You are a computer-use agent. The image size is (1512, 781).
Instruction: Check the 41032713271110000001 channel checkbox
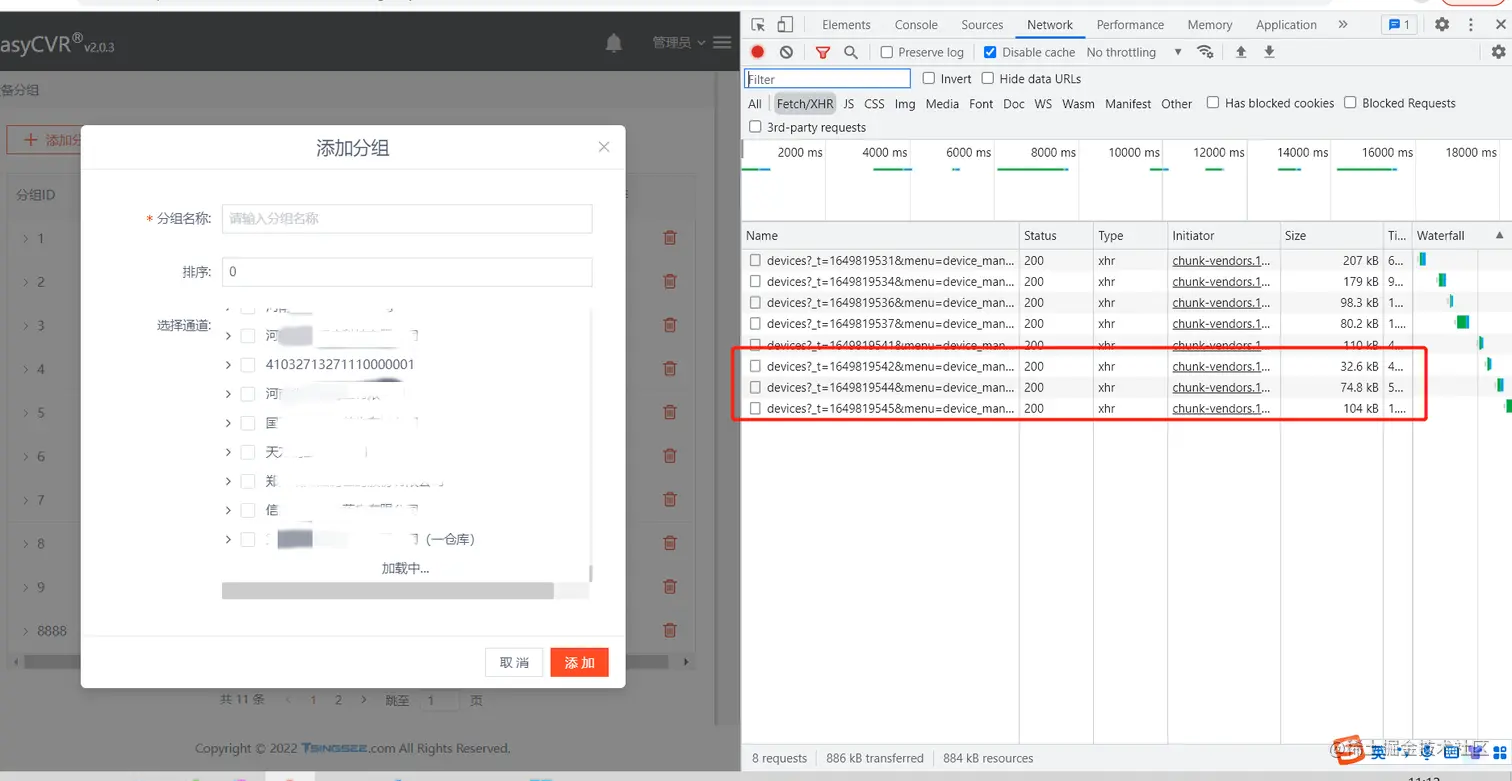pos(248,365)
